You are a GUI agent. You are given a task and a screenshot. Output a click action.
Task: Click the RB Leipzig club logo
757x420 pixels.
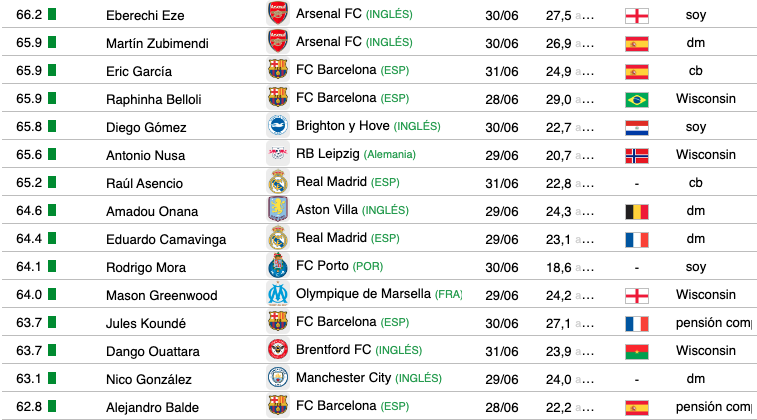click(277, 155)
